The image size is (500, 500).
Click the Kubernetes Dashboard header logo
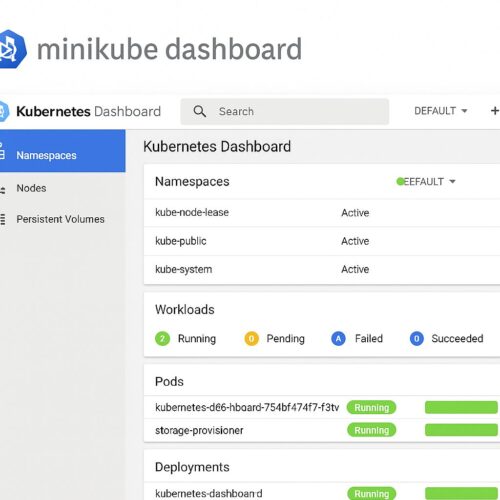click(x=4, y=111)
